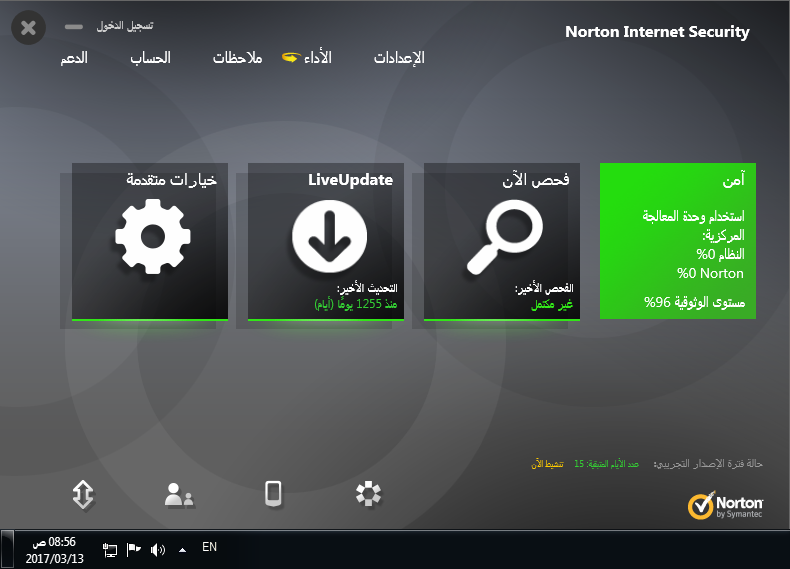Open the family users icon
The height and width of the screenshot is (569, 790).
coord(179,494)
